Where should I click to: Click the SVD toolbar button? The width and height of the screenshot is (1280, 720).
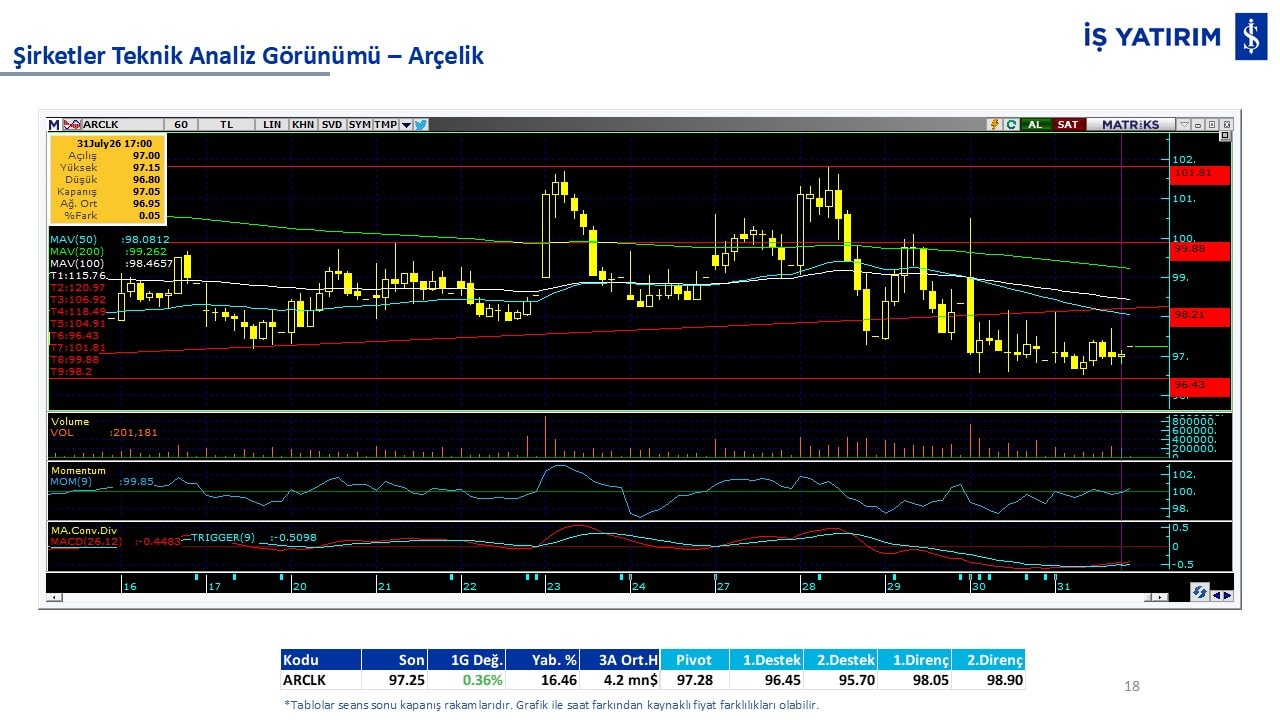pos(332,124)
